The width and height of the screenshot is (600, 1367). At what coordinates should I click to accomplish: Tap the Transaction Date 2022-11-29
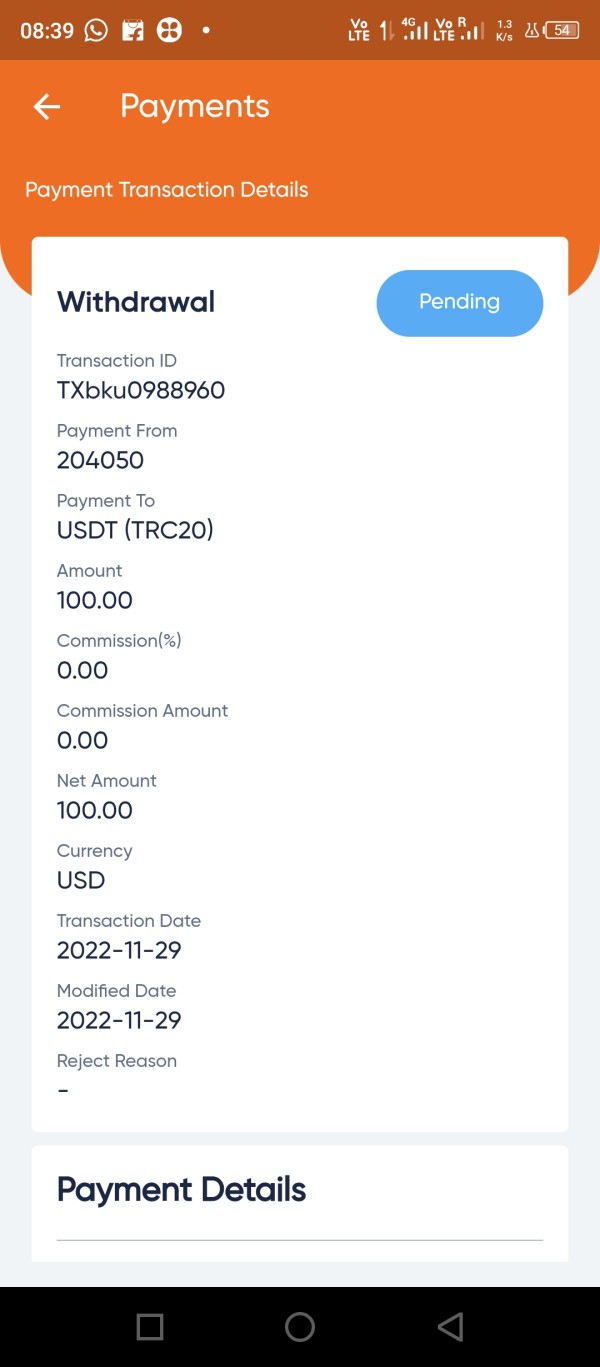pos(119,950)
